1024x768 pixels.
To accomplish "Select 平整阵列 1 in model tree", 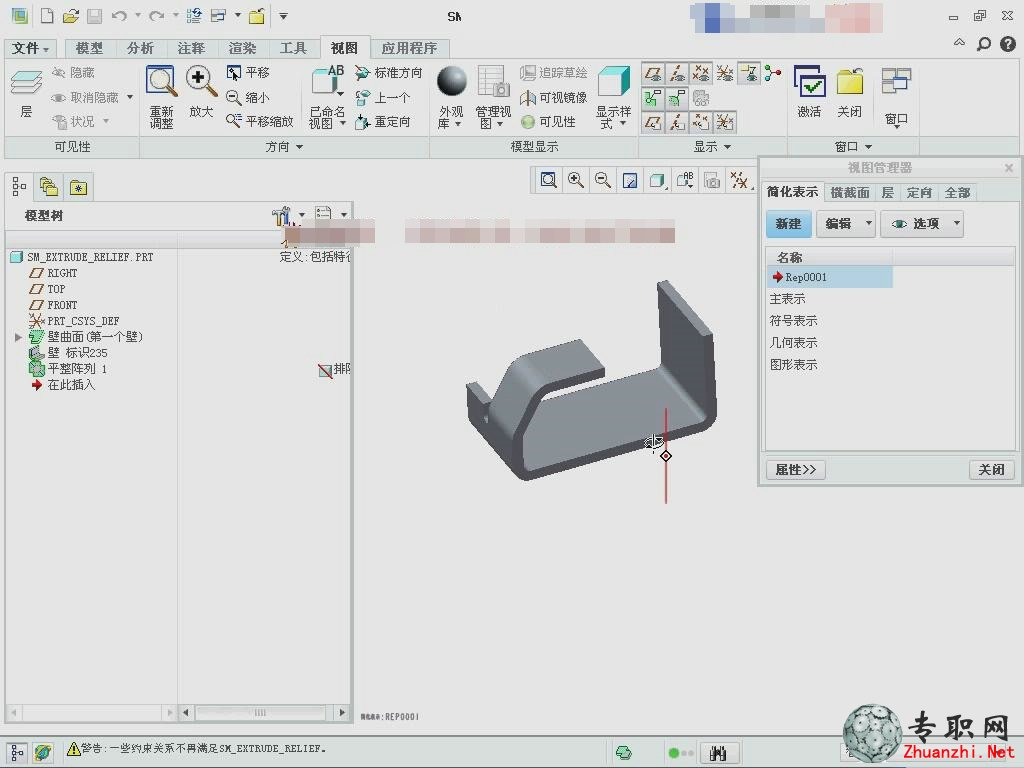I will 68,369.
